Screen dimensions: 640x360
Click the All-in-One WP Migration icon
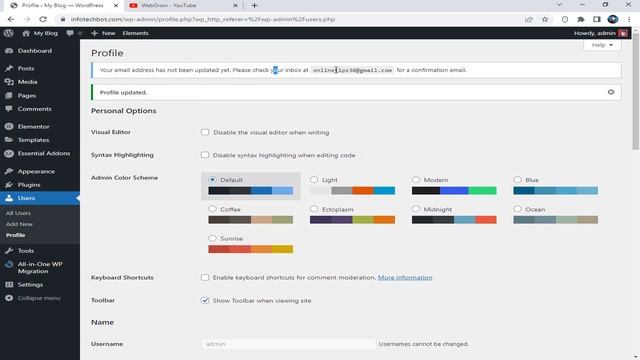point(9,264)
